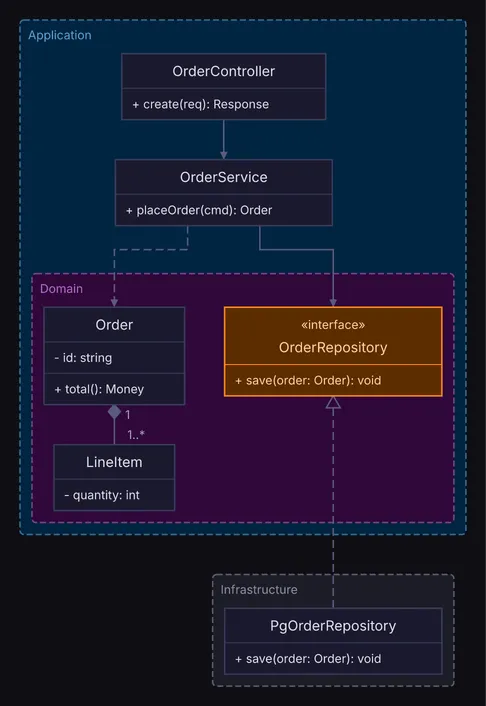486x706 pixels.
Task: Click the Domain package label
Action: (x=61, y=289)
